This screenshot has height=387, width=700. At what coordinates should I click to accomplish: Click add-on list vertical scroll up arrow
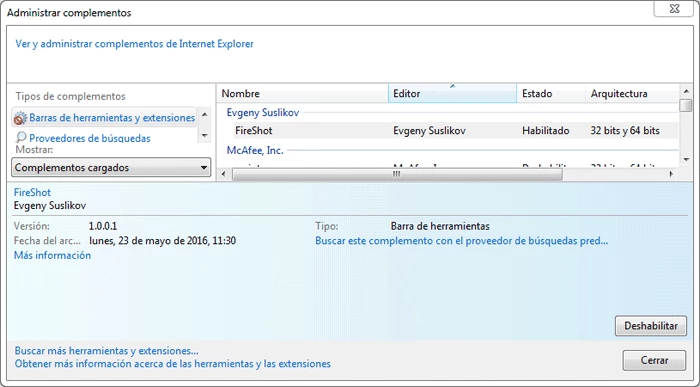[x=686, y=91]
